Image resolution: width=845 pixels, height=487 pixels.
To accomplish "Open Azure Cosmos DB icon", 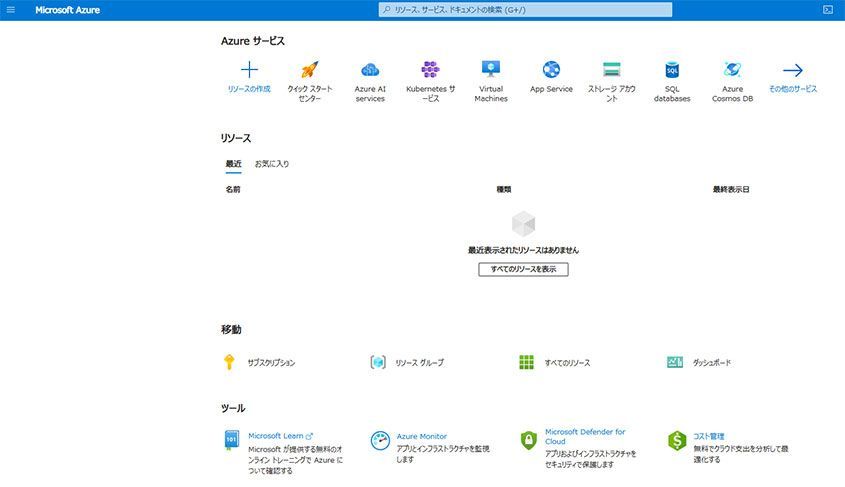I will coord(732,70).
